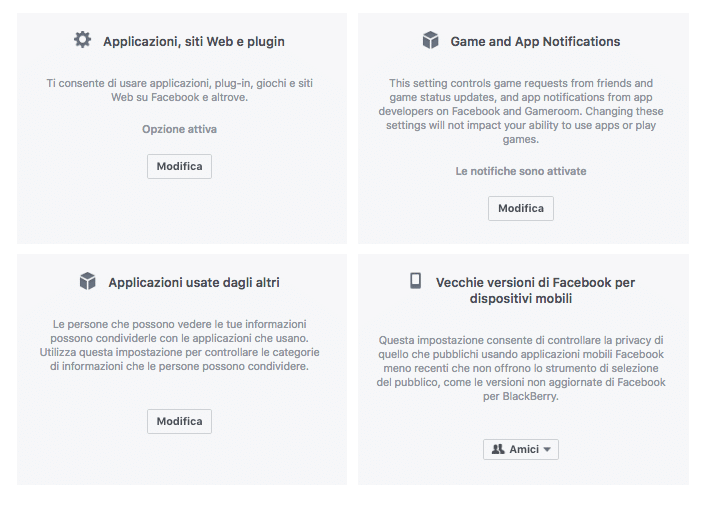Image resolution: width=711 pixels, height=508 pixels.
Task: Click the description about plug-in, giochi e siti Web
Action: coord(179,91)
